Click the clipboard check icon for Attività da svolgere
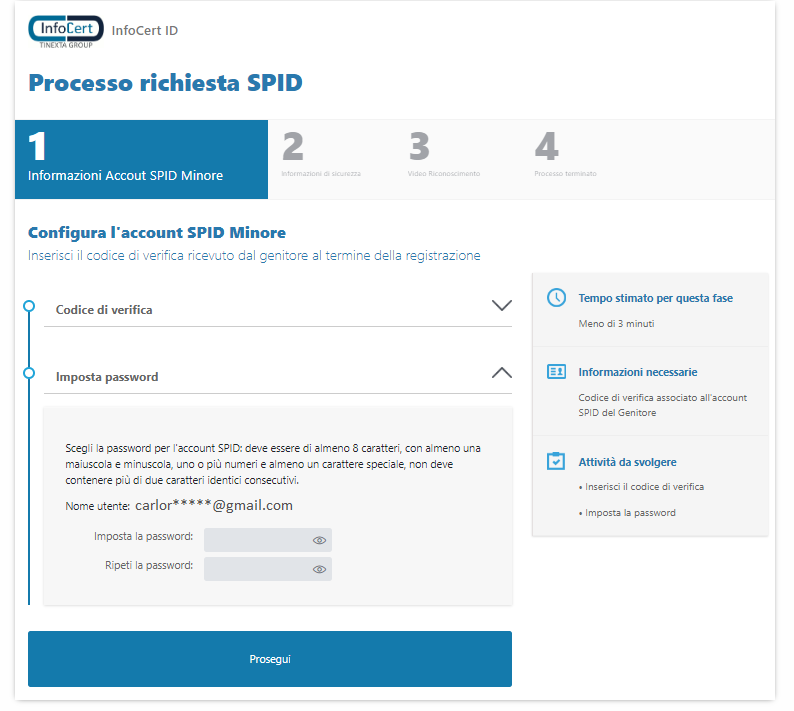Viewport: 794px width, 711px height. 557,462
